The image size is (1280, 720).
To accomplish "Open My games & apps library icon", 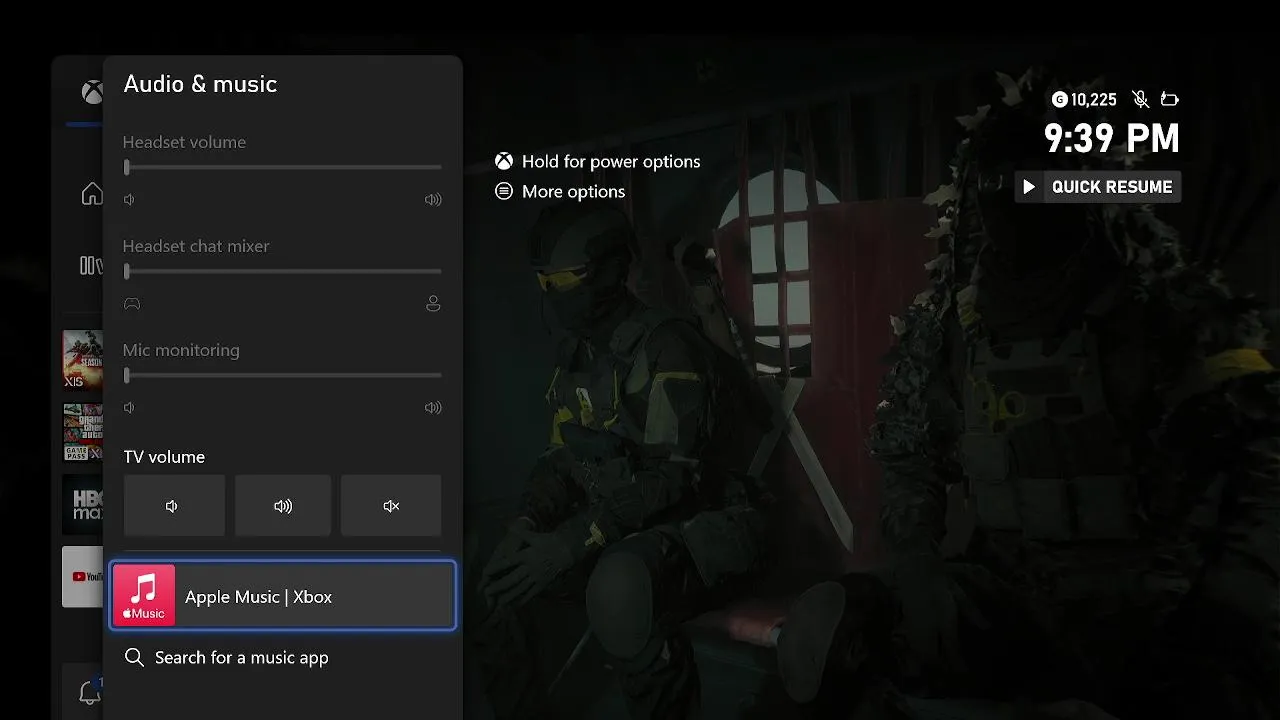I will pyautogui.click(x=91, y=265).
